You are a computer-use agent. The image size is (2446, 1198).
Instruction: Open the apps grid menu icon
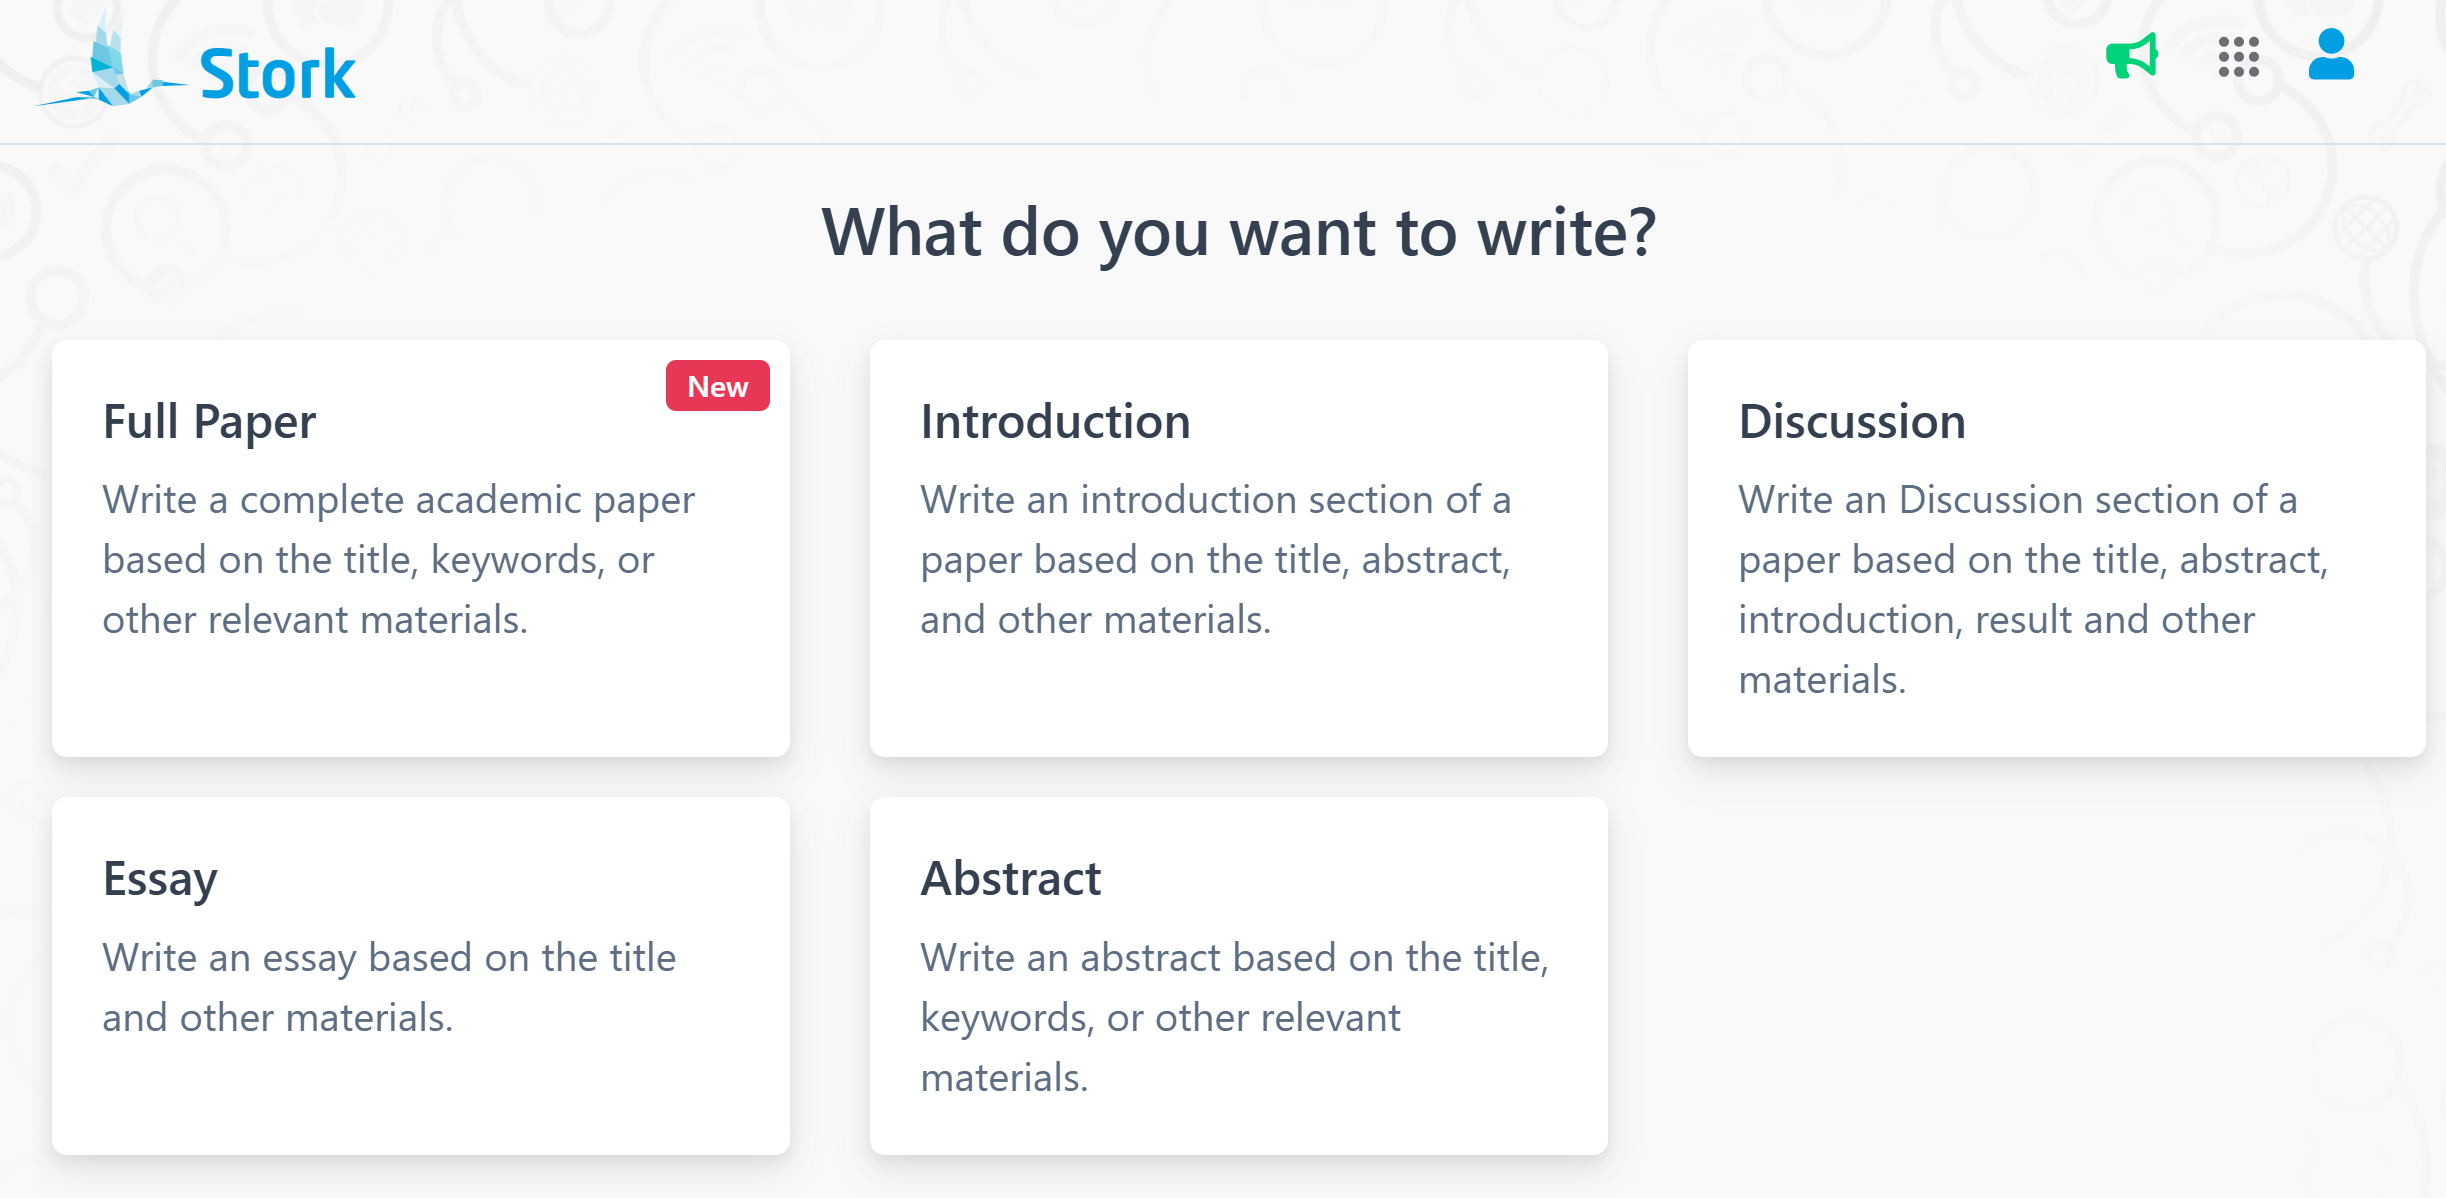click(2238, 57)
